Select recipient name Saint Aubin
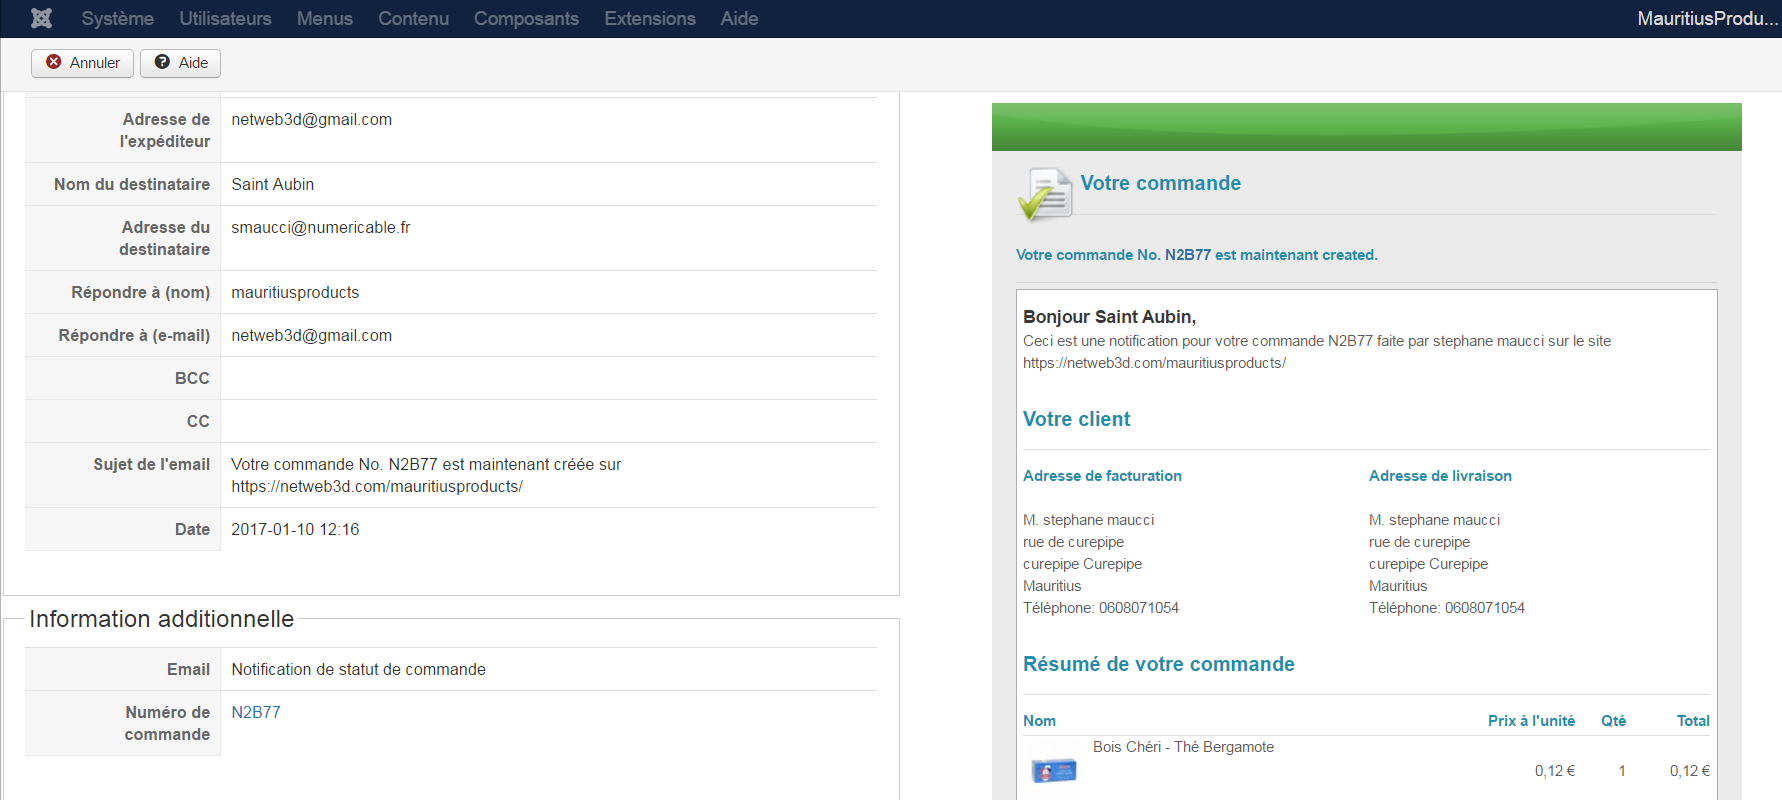 pyautogui.click(x=273, y=184)
